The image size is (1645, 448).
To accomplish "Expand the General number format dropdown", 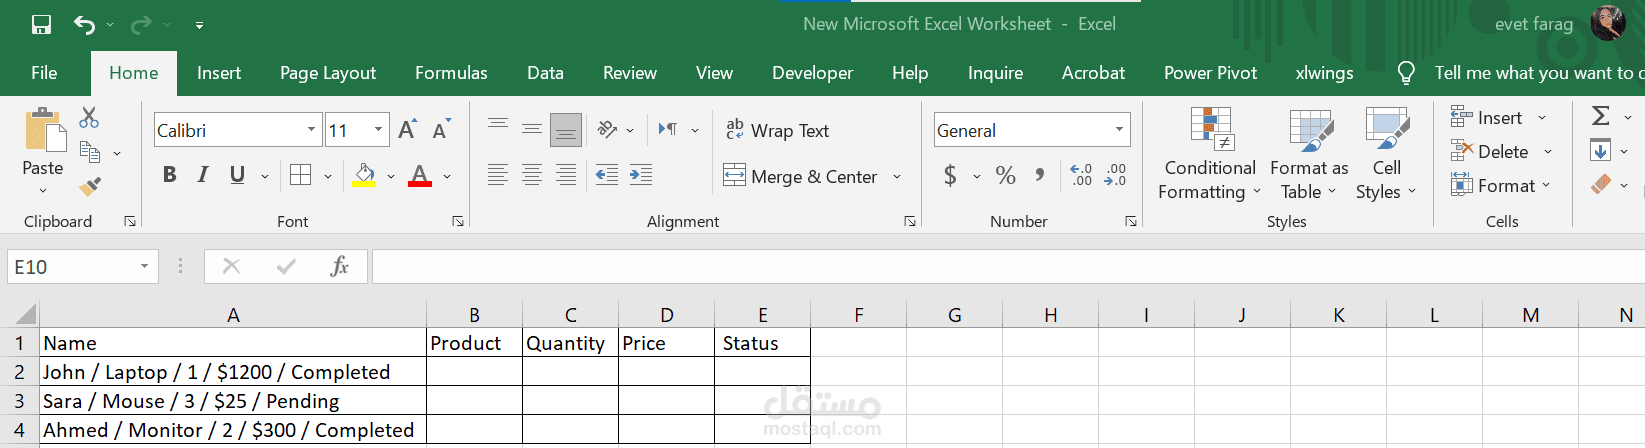I will (1119, 130).
